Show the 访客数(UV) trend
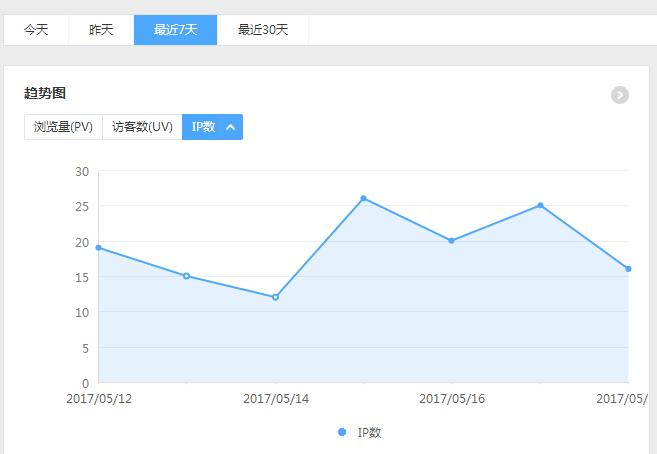Image resolution: width=657 pixels, height=454 pixels. (x=142, y=127)
